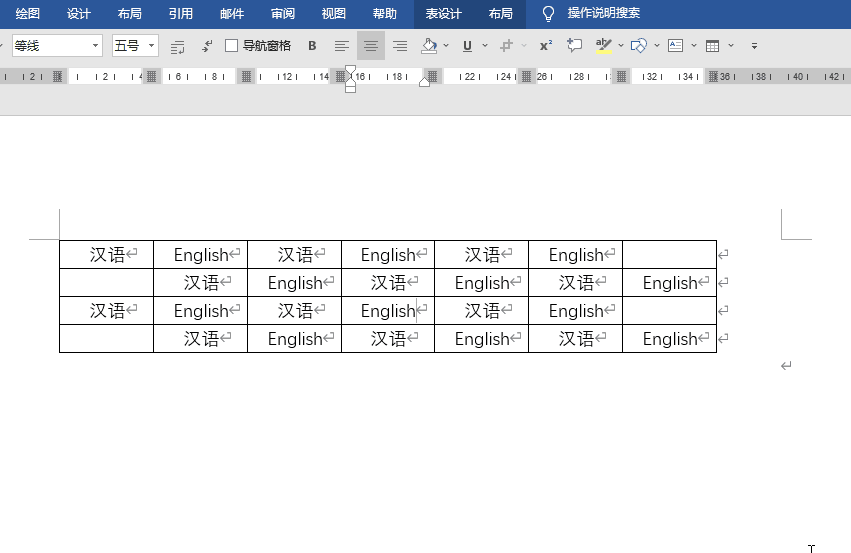Switch to the 表设计 (Table Design) tab
This screenshot has height=553, width=851.
pos(443,14)
